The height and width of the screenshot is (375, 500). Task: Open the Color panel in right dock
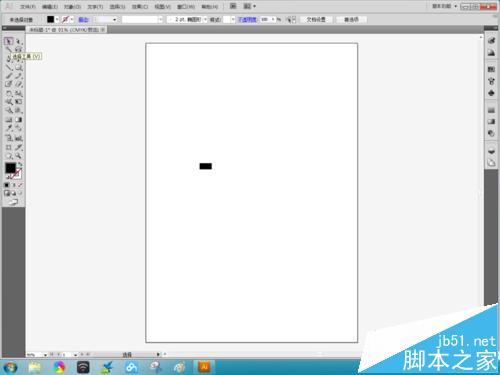491,41
